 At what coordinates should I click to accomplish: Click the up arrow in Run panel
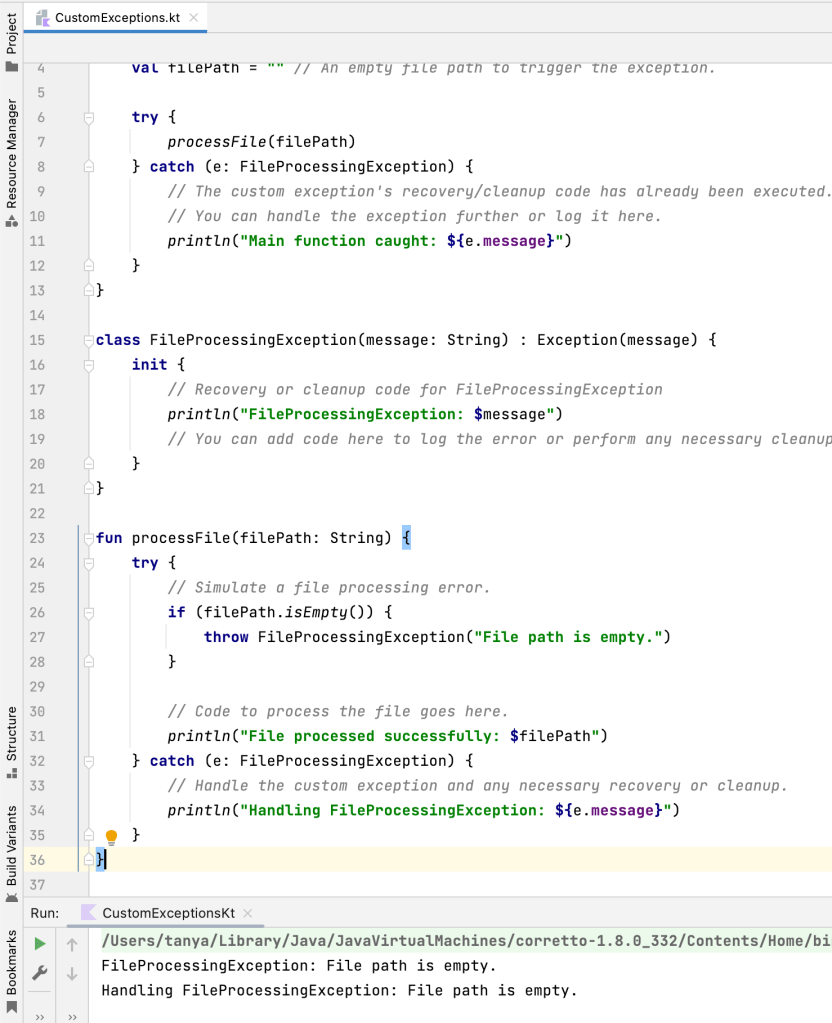[72, 944]
